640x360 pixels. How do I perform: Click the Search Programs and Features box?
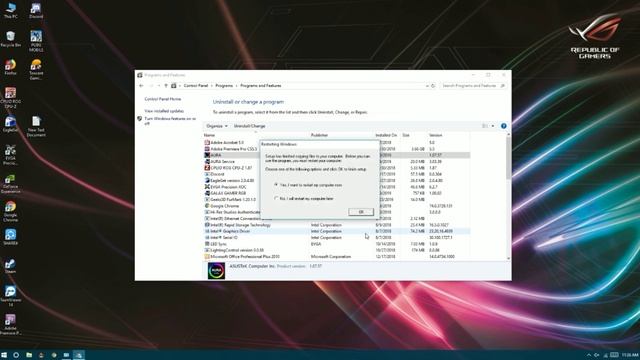pyautogui.click(x=473, y=86)
